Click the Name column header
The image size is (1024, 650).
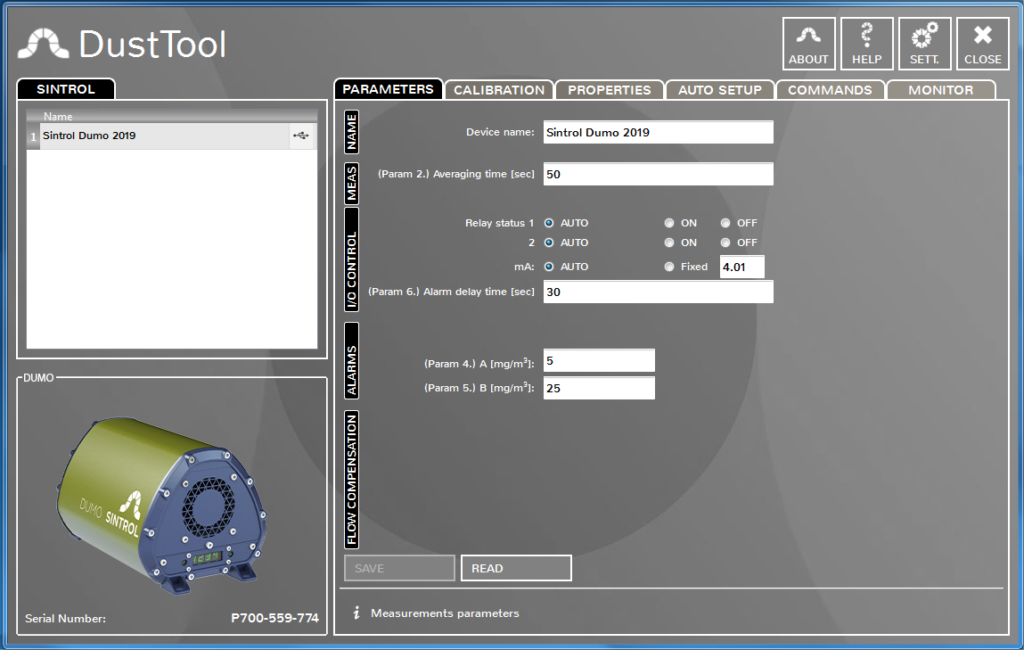(x=172, y=116)
